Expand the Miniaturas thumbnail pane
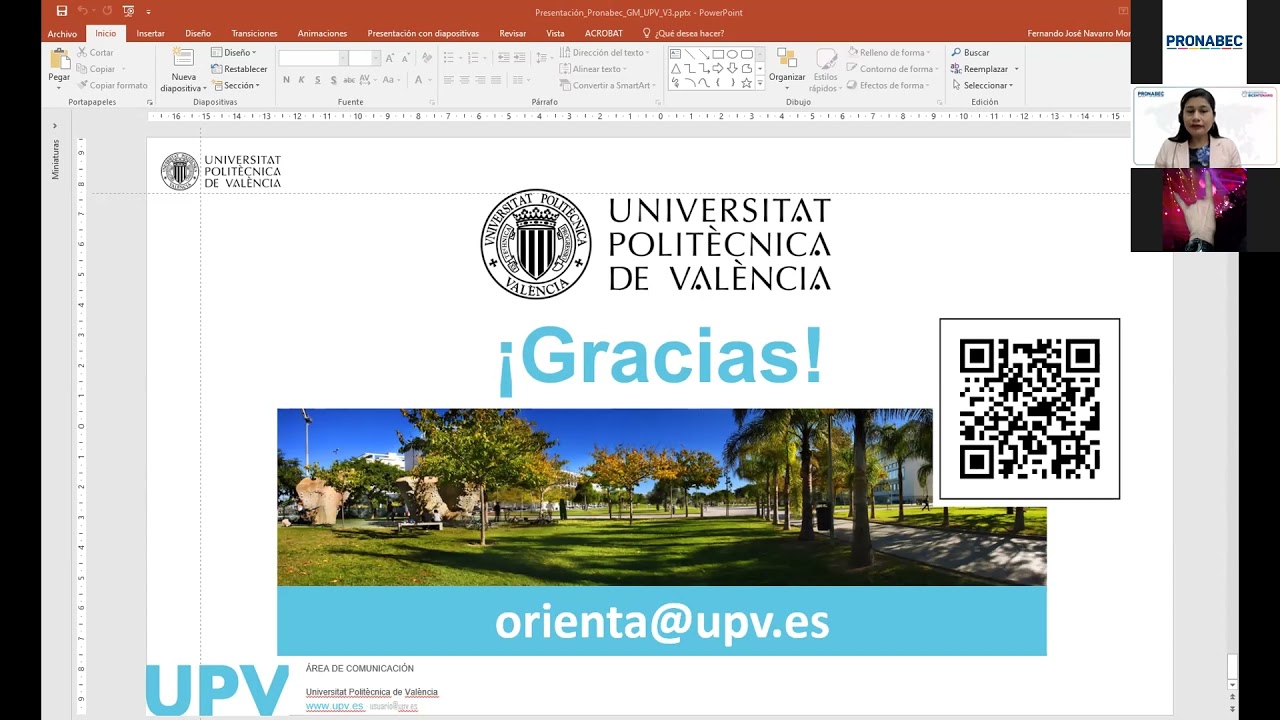Image resolution: width=1280 pixels, height=720 pixels. pyautogui.click(x=55, y=126)
